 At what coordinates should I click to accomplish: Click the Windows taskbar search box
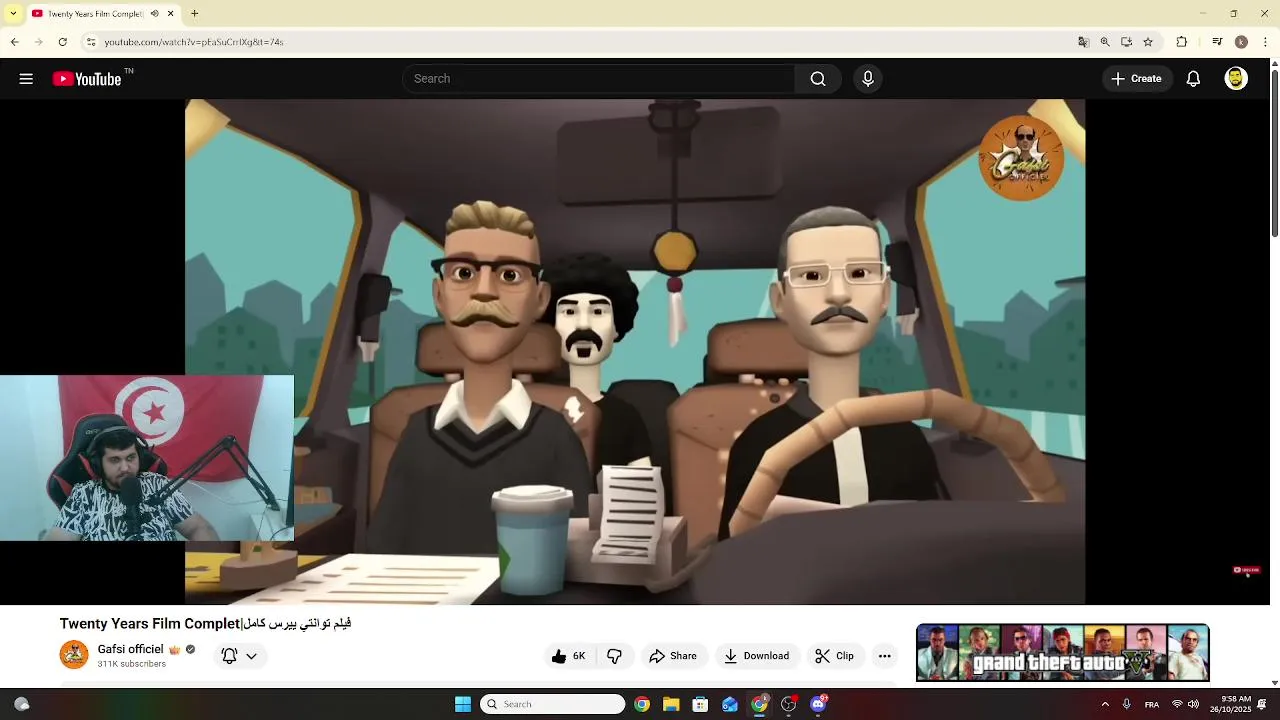pyautogui.click(x=553, y=704)
